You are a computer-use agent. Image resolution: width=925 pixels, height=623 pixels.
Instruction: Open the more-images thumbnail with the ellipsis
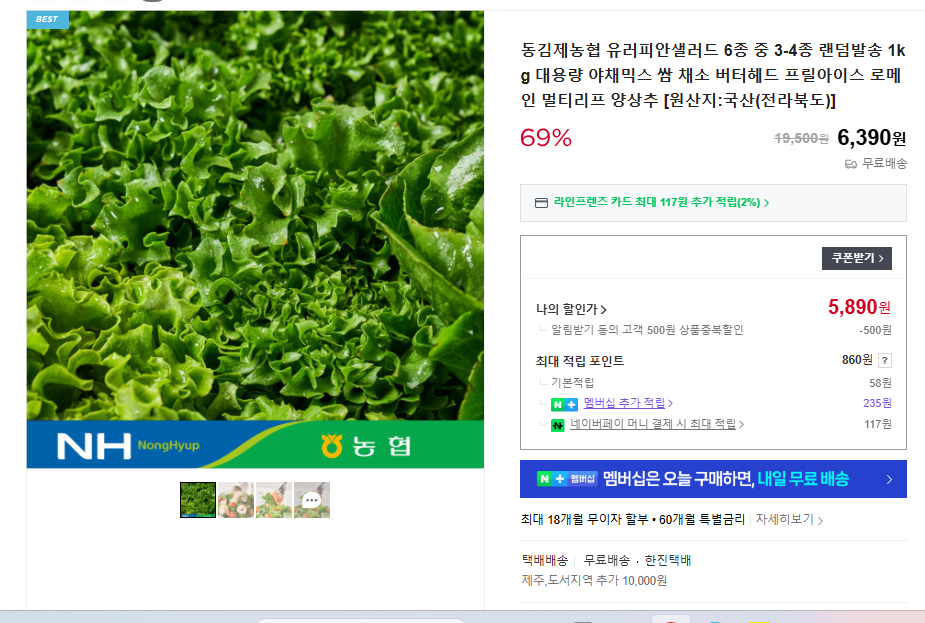click(x=312, y=500)
